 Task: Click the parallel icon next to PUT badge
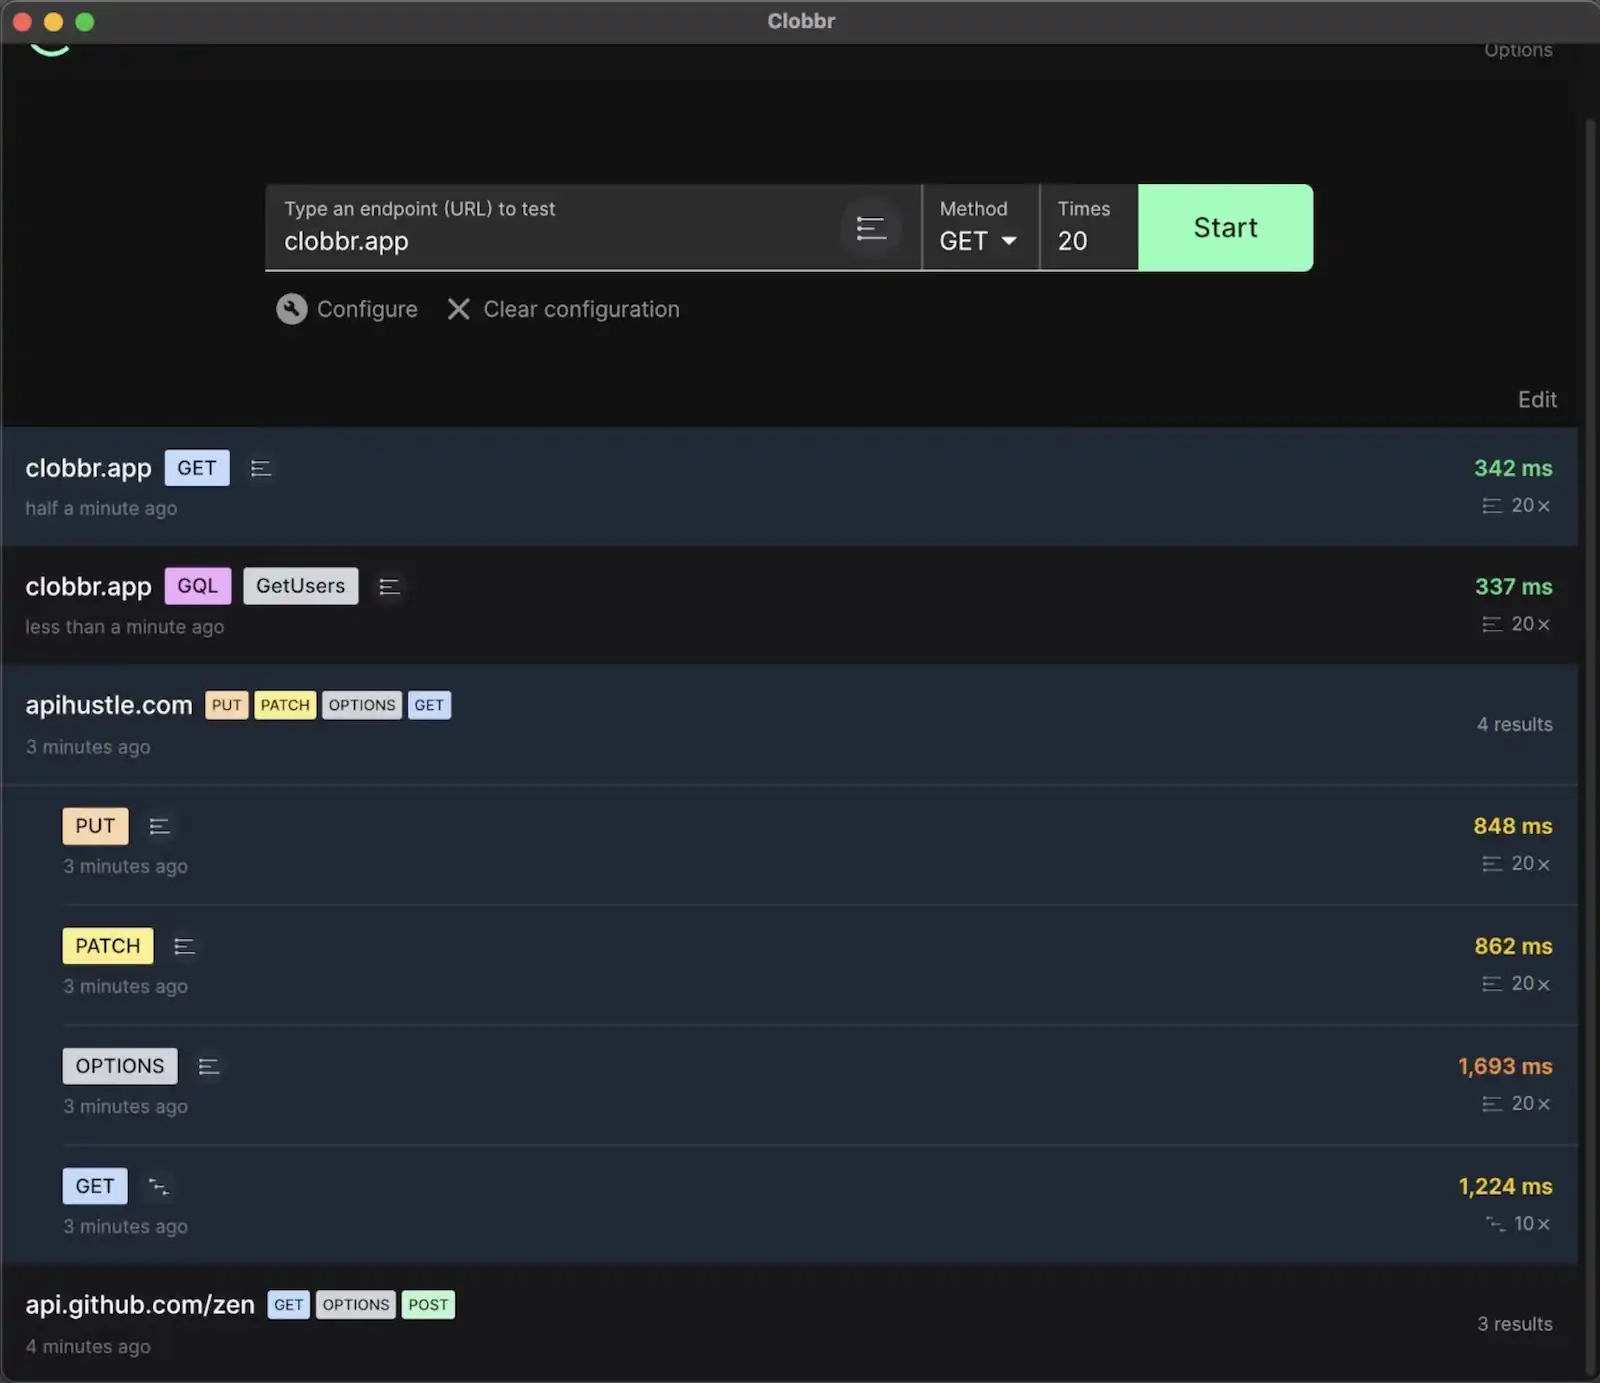(x=159, y=826)
